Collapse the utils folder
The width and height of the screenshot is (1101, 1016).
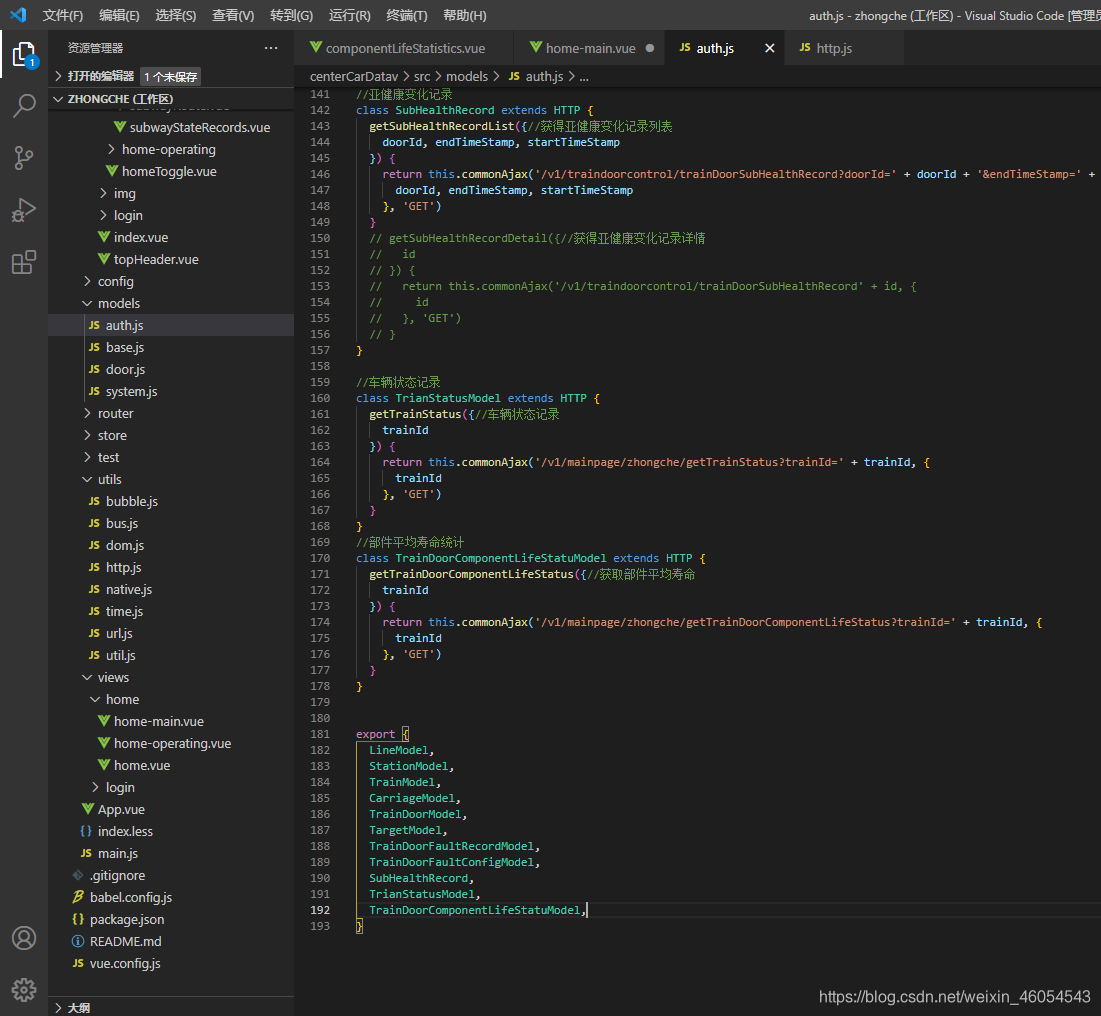click(110, 480)
